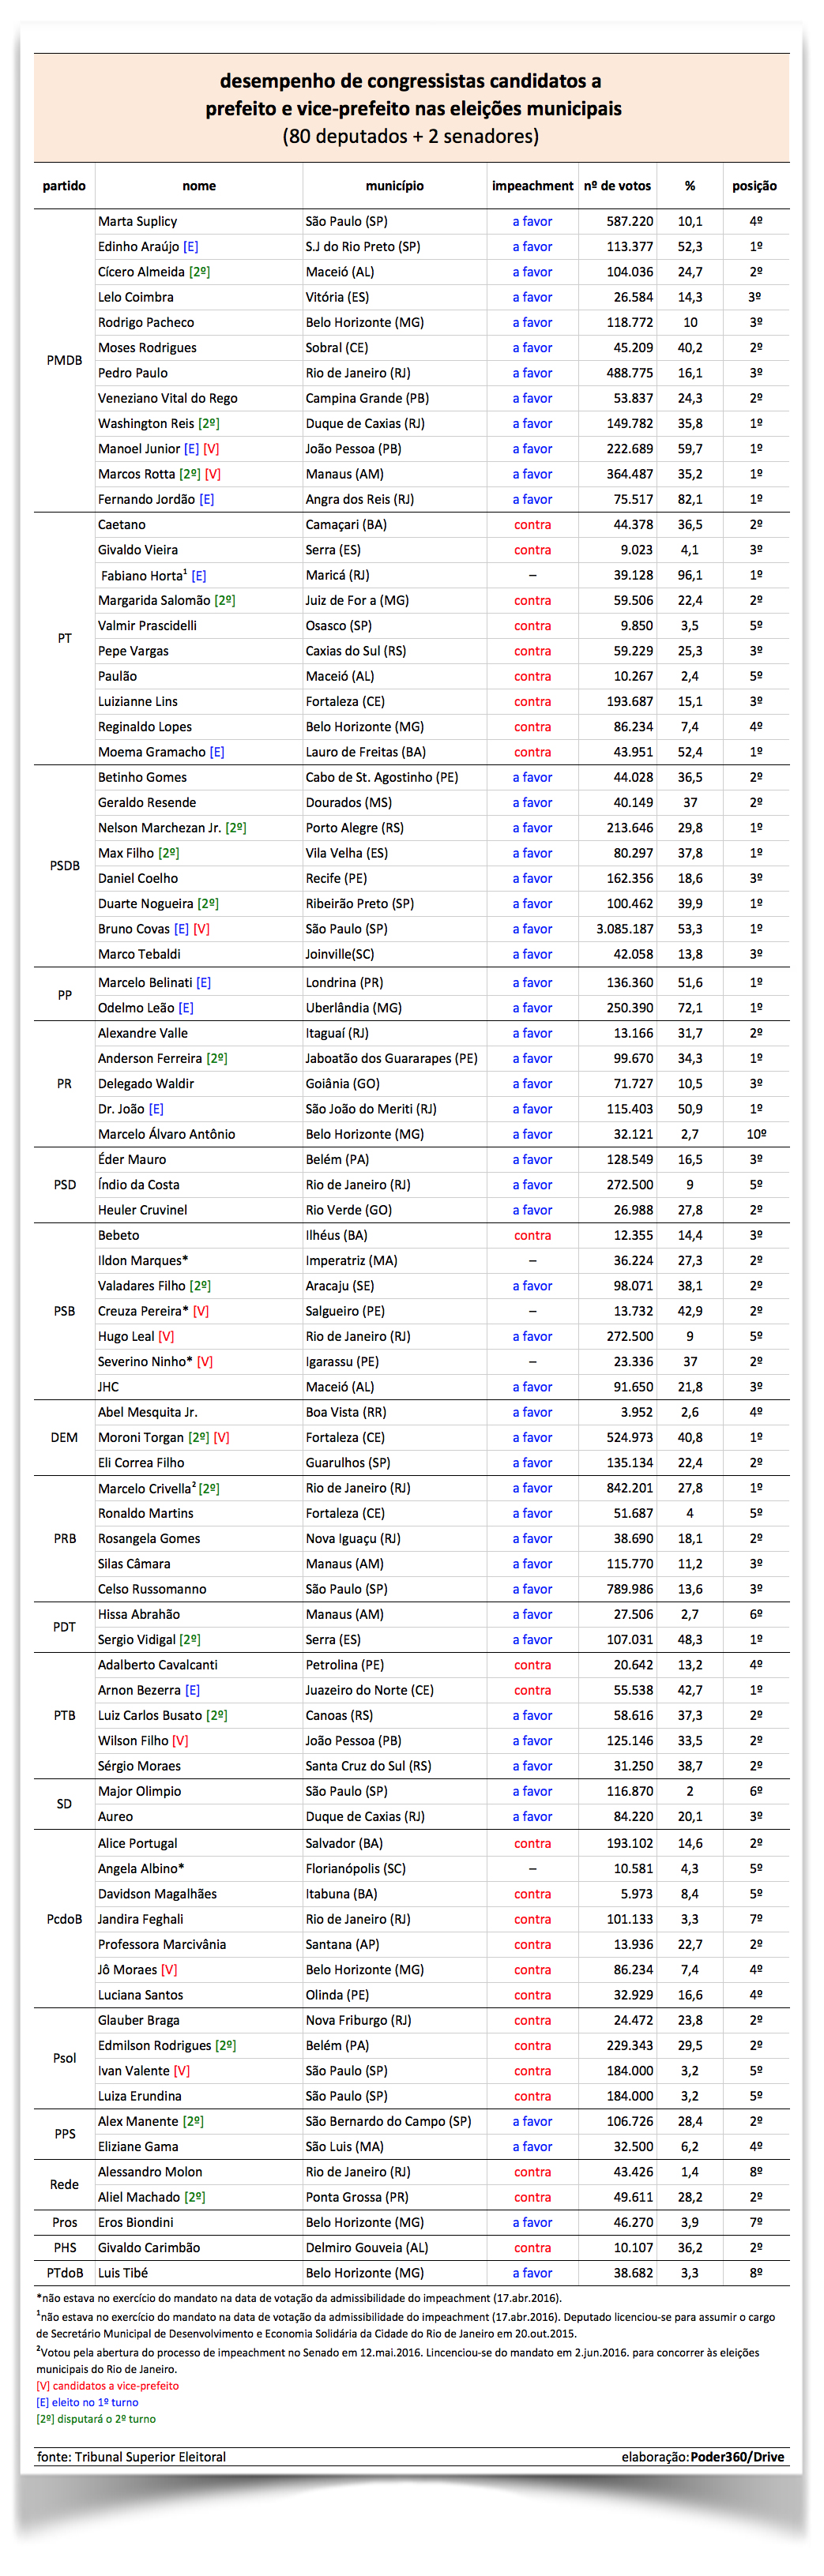The width and height of the screenshot is (824, 2576).
Task: Click municipality Juazeiro do Norte (CE)
Action: [369, 1690]
